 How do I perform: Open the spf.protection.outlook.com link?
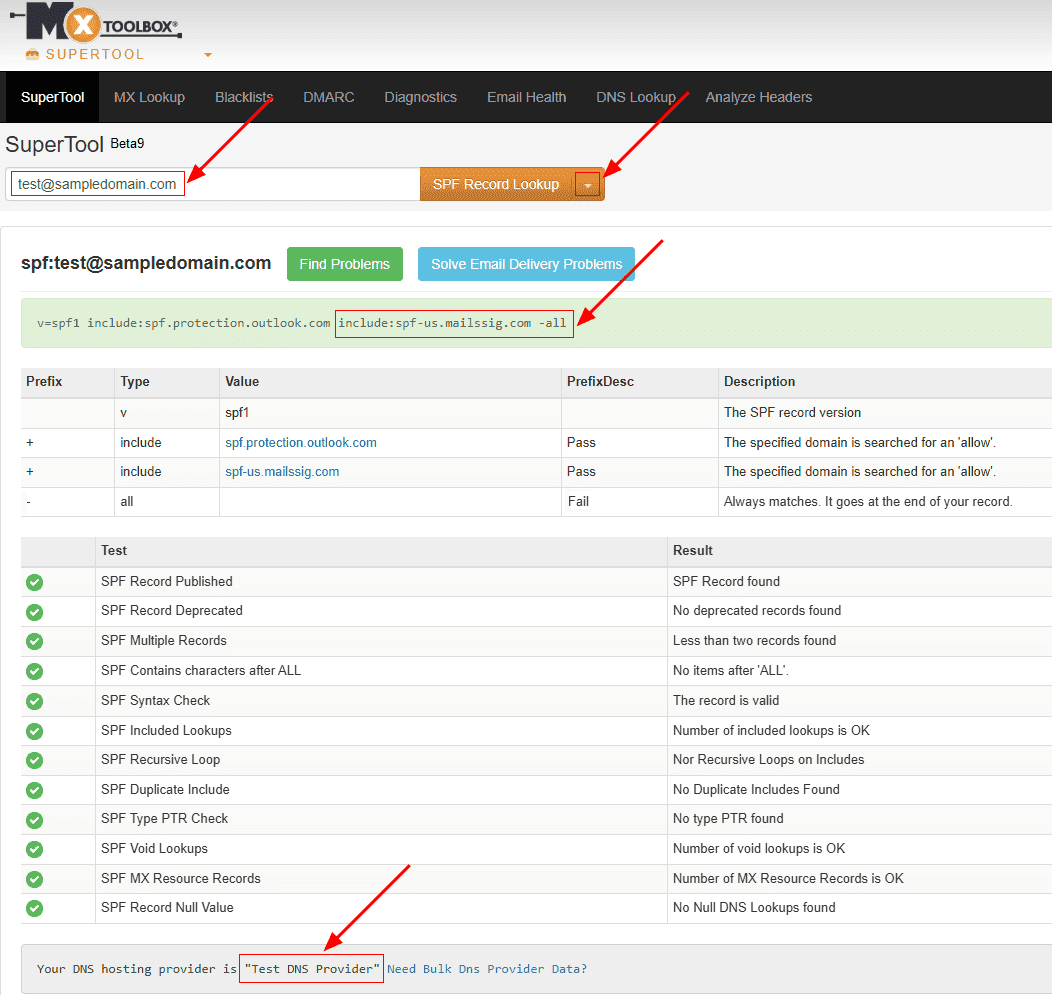[301, 442]
